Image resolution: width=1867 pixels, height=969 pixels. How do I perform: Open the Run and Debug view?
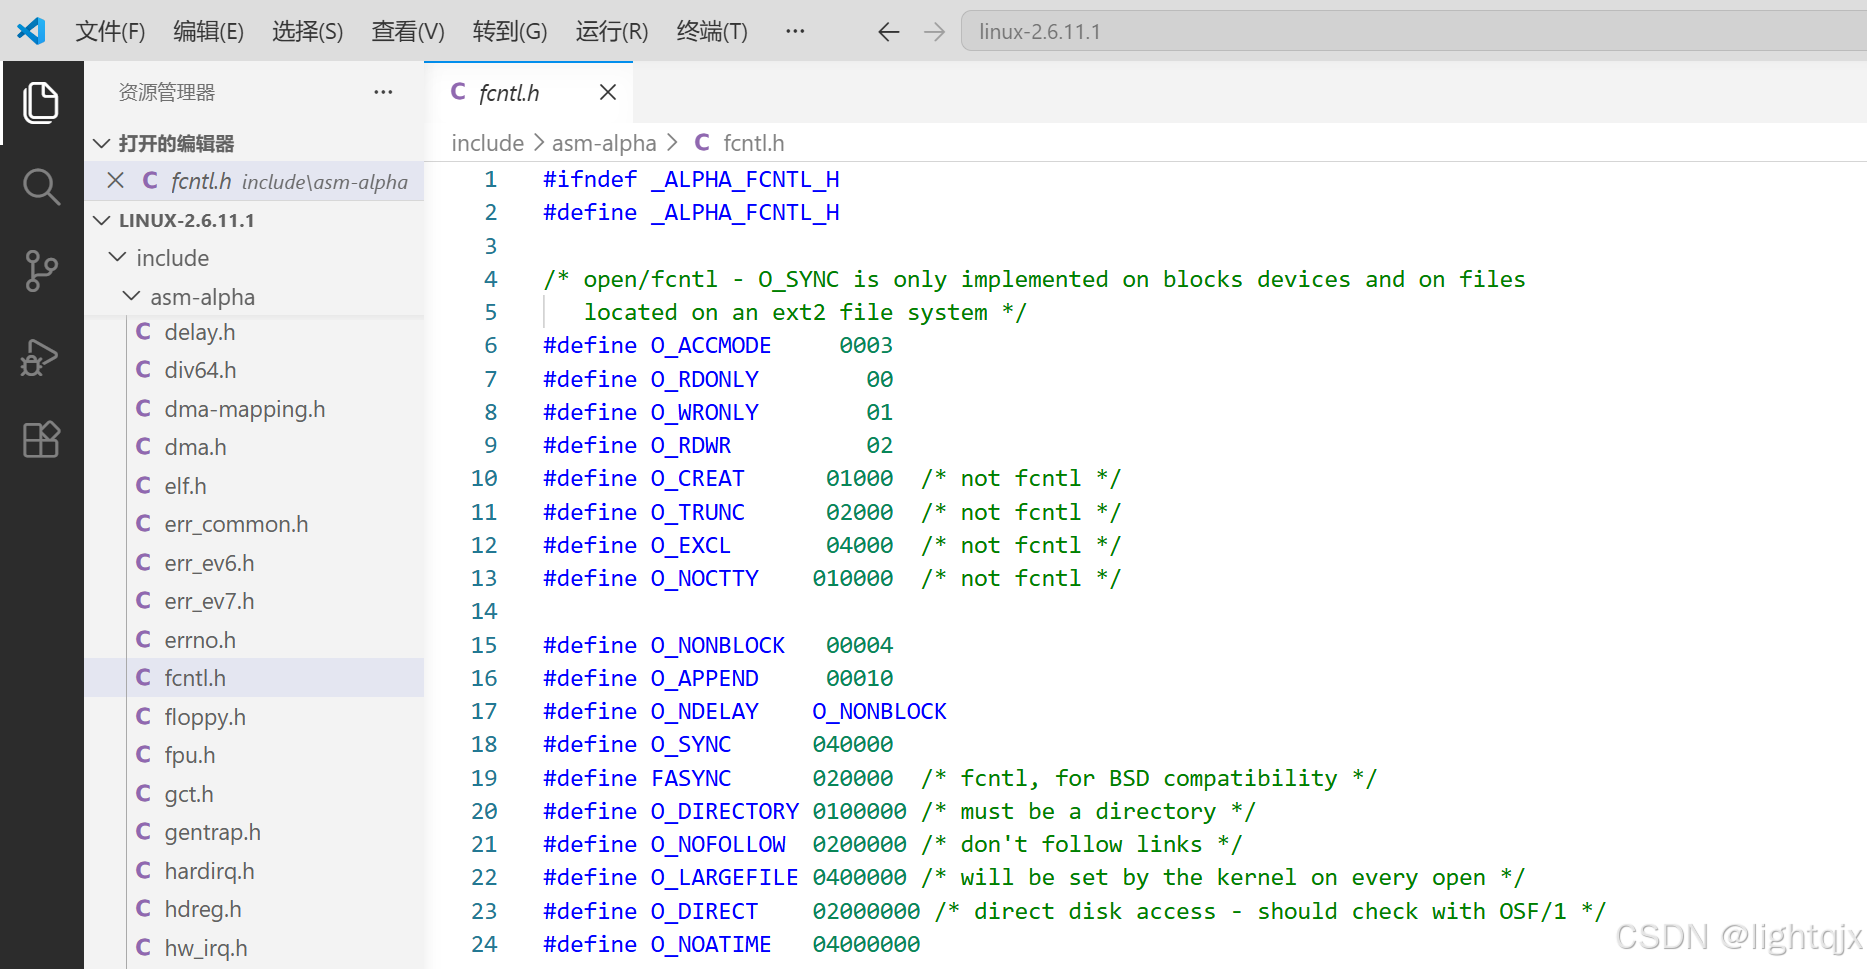coord(41,356)
